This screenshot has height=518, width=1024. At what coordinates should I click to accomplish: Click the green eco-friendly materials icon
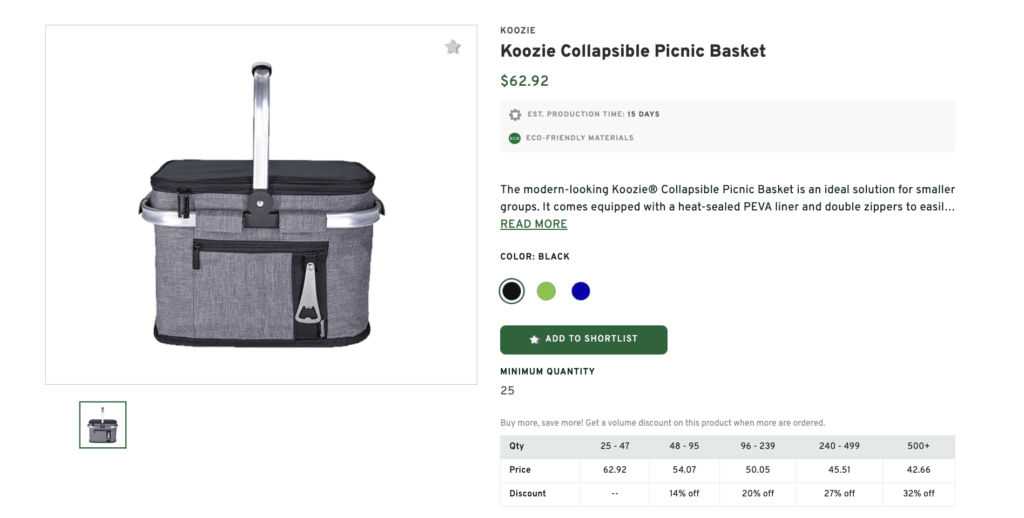(515, 138)
